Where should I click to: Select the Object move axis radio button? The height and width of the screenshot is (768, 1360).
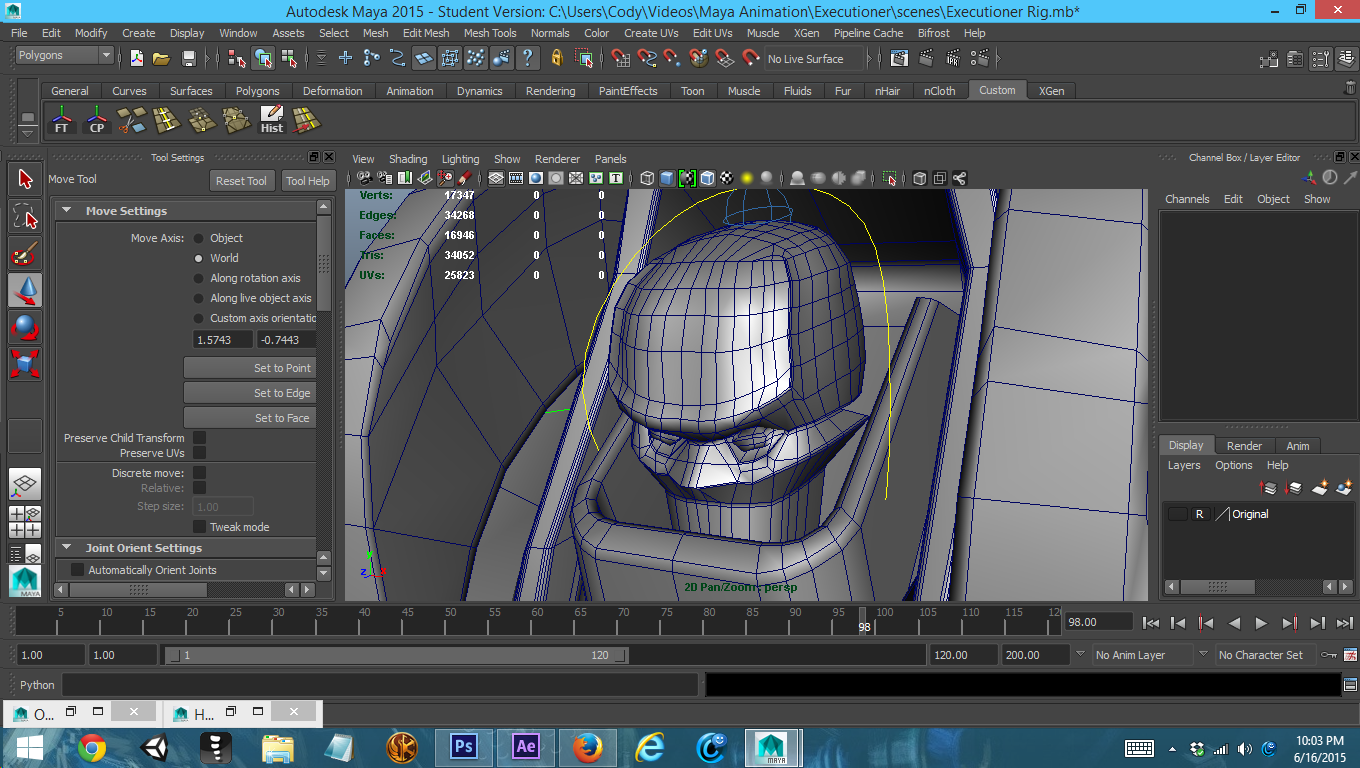pyautogui.click(x=198, y=238)
